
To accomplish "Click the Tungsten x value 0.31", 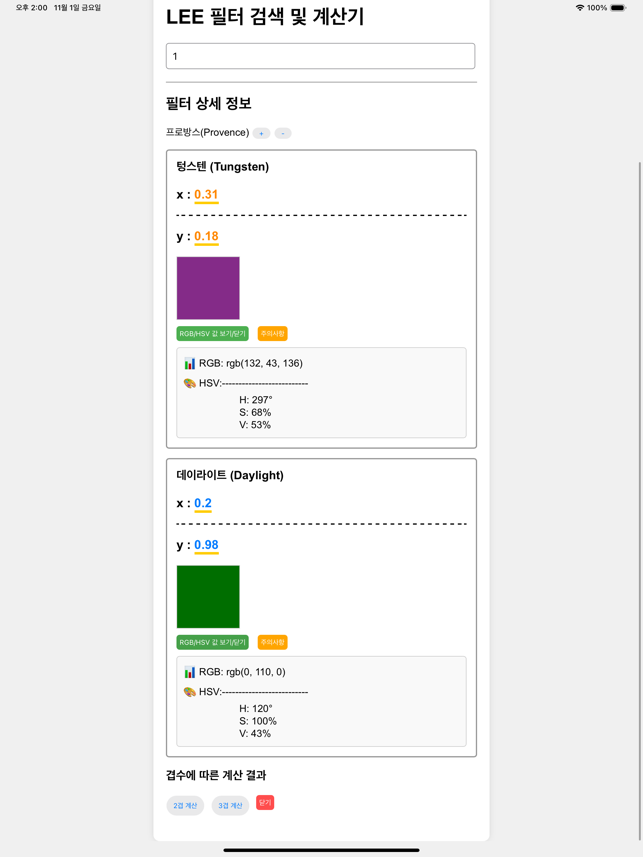I will click(x=206, y=195).
